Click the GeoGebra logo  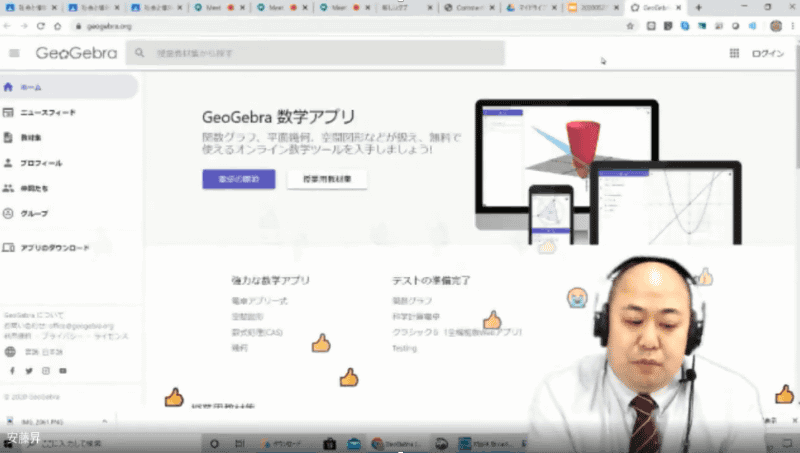point(76,53)
